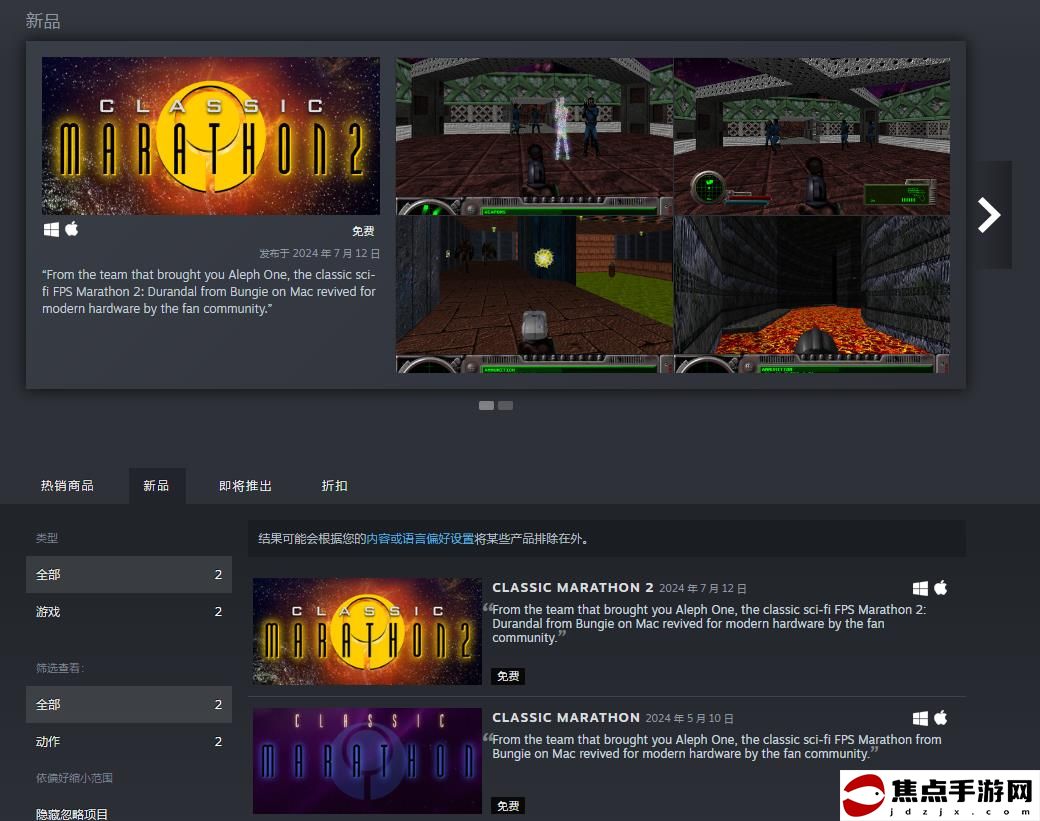Click the next-slide arrow on the featured carousel
Viewport: 1040px width, 821px height.
click(x=989, y=215)
